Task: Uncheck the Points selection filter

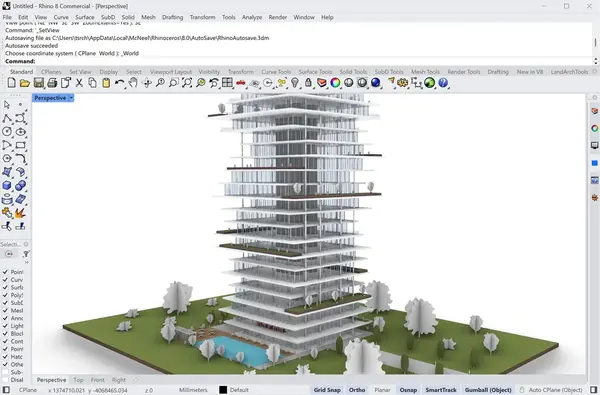Action: coord(5,272)
